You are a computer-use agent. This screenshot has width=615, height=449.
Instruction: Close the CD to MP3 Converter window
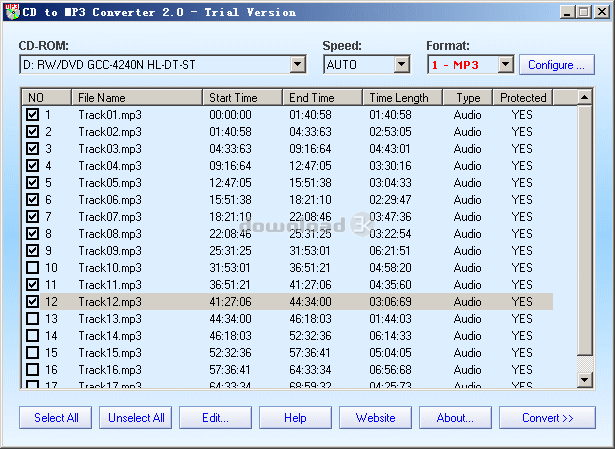coord(602,12)
